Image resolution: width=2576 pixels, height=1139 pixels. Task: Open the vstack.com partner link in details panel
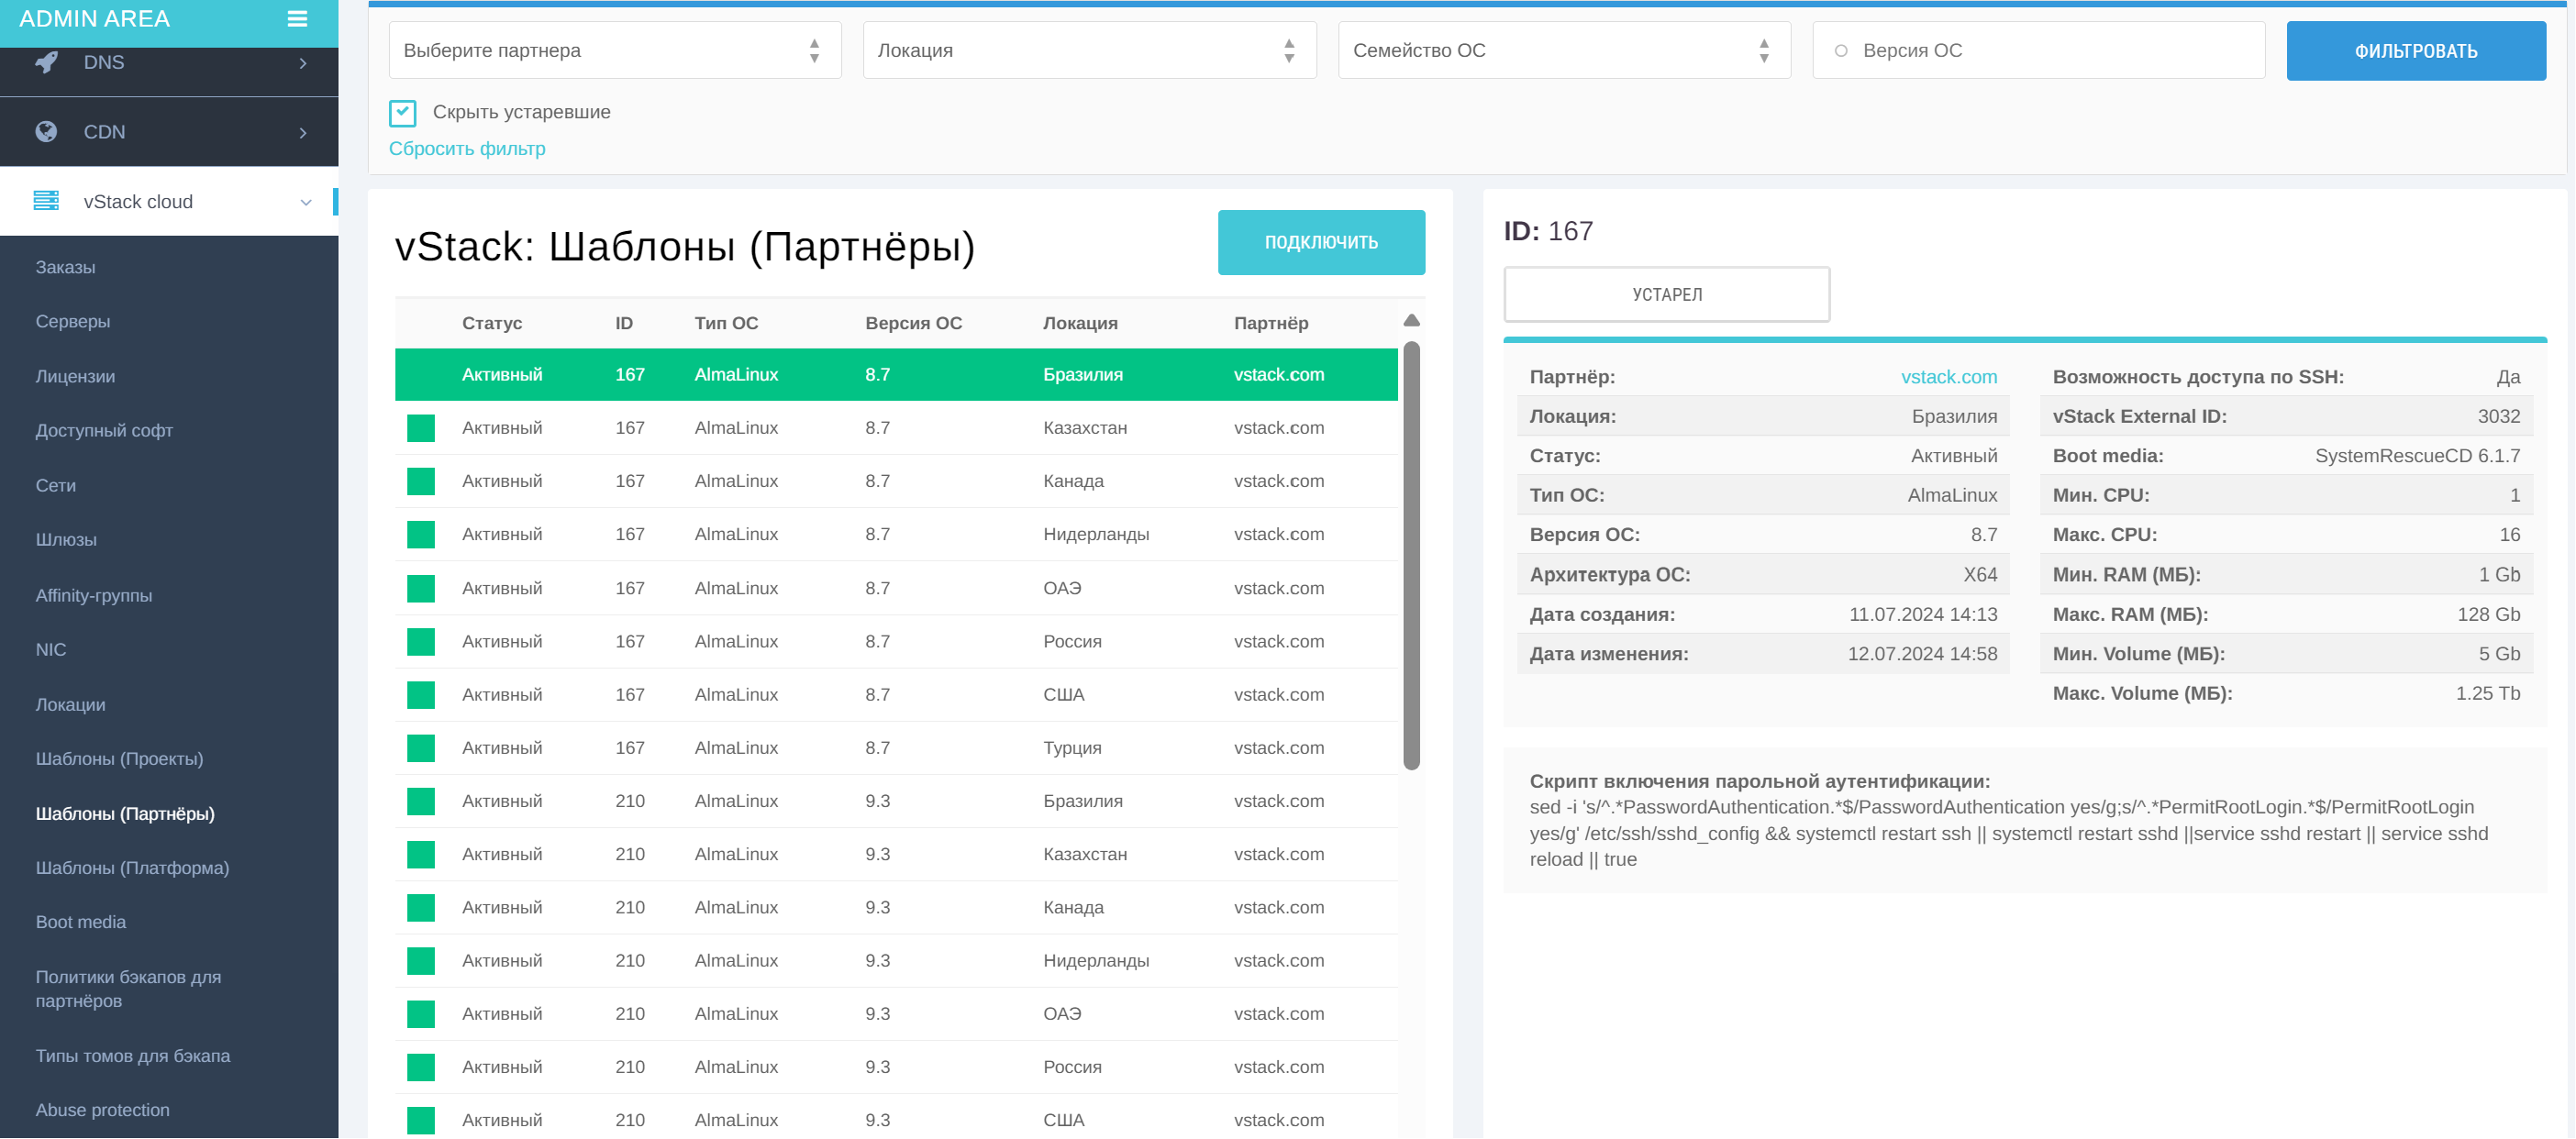tap(1949, 376)
